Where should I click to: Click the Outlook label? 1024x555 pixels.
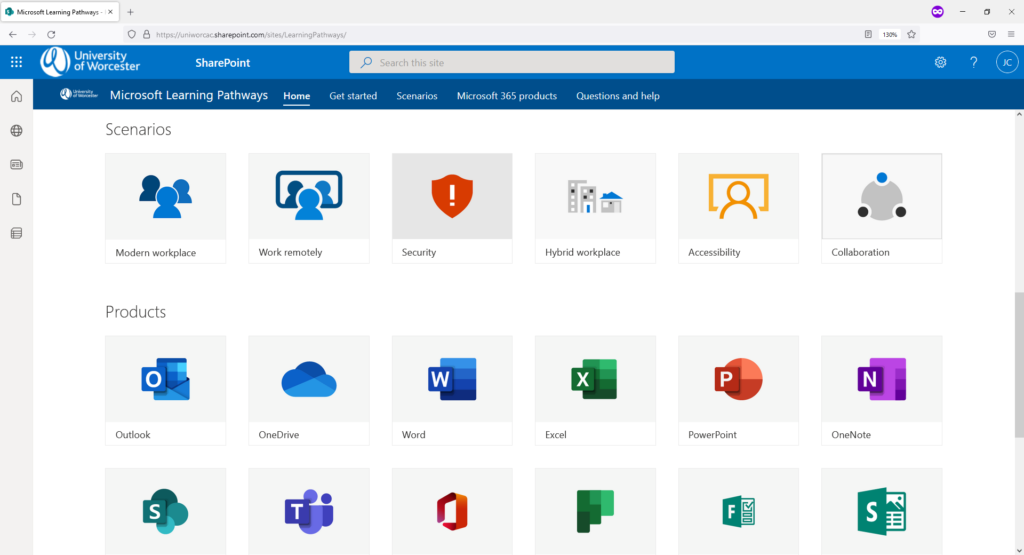pos(133,435)
